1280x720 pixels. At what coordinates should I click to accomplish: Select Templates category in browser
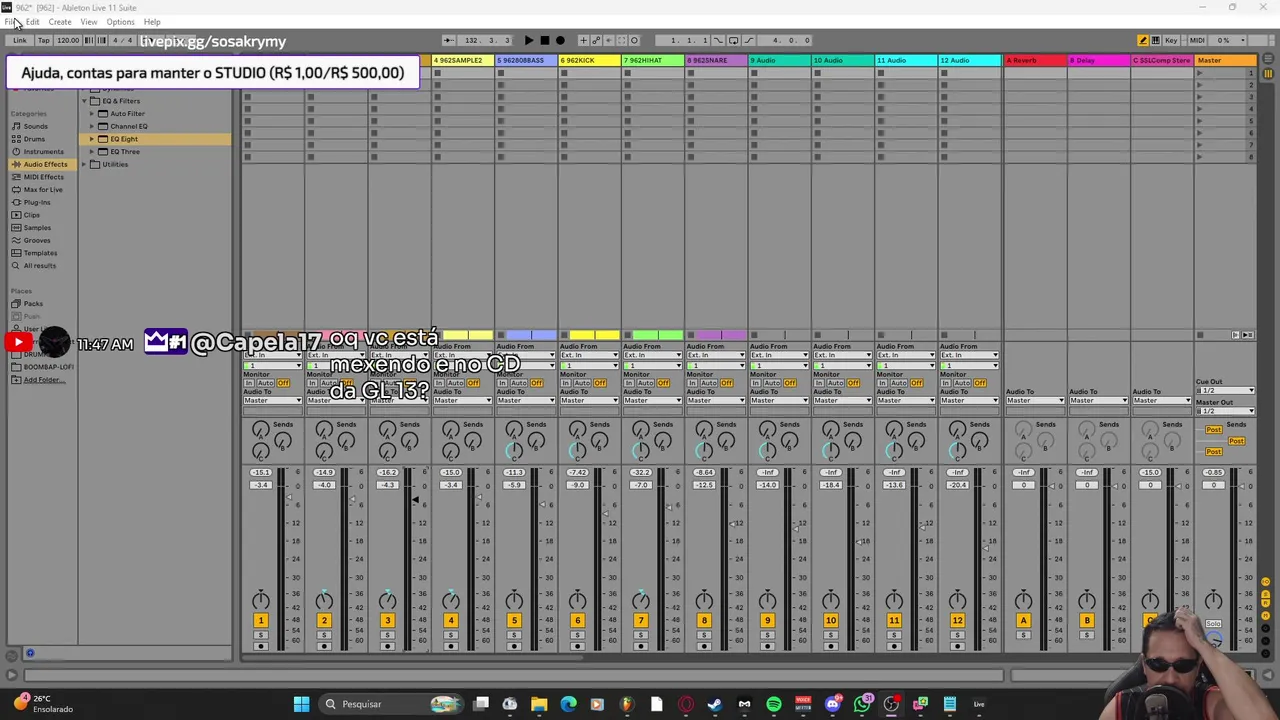pos(40,253)
